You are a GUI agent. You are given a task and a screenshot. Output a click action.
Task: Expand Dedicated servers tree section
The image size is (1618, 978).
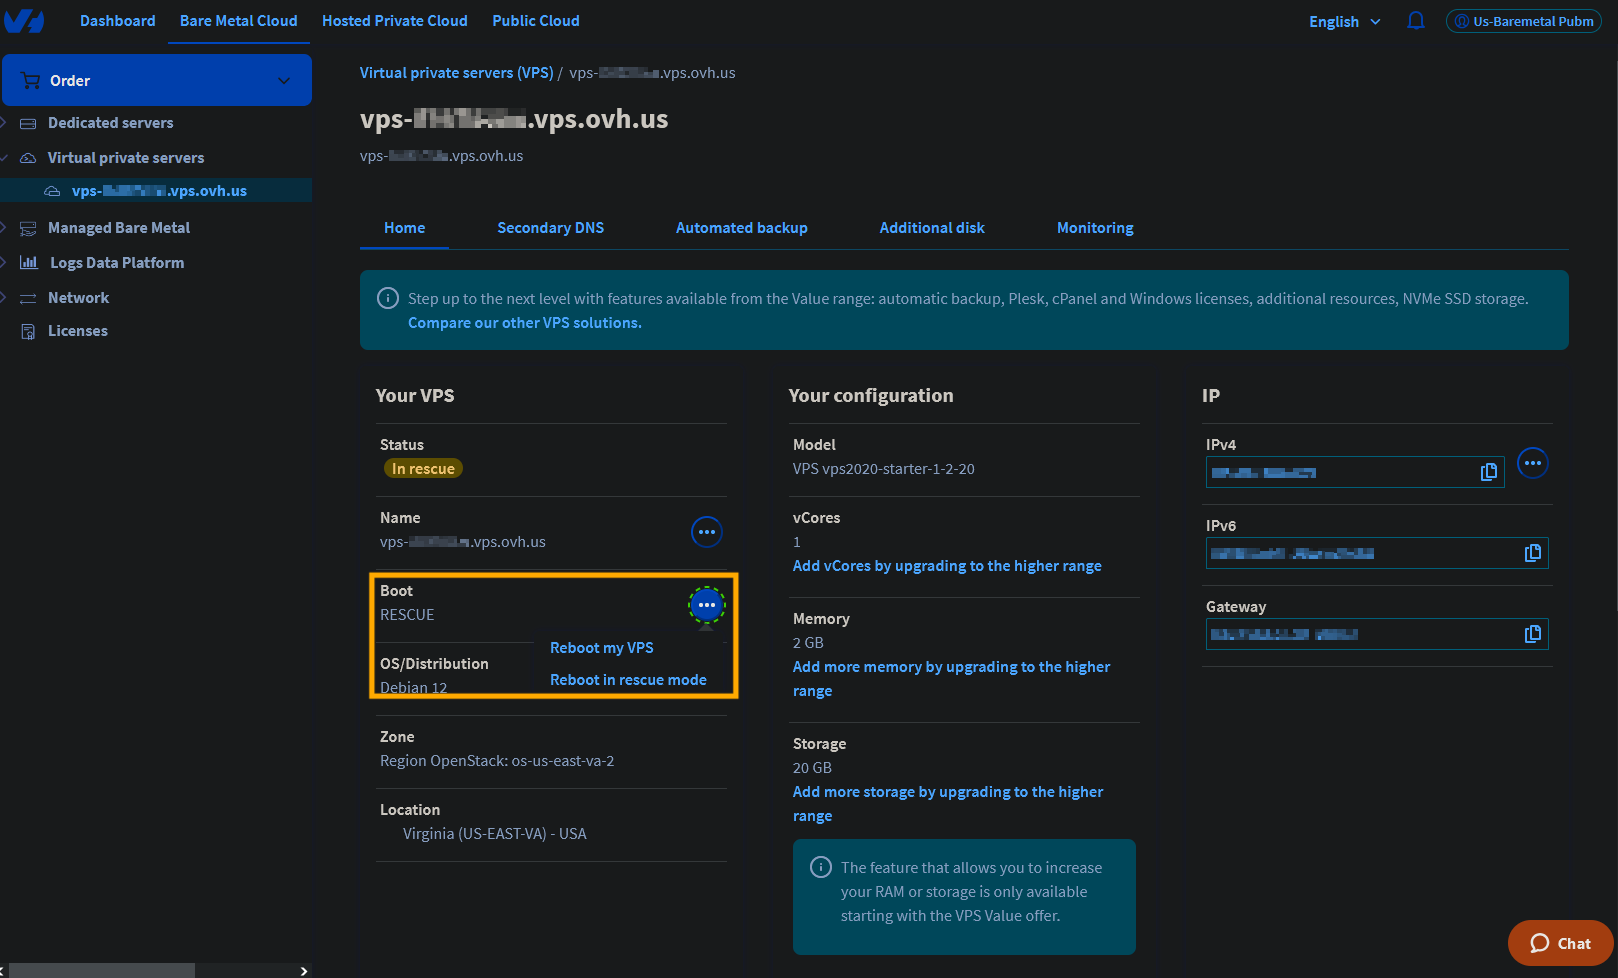[x=4, y=123]
